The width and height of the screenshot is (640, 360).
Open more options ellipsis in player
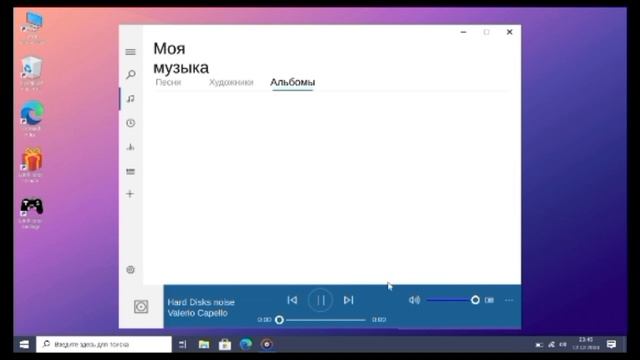pos(509,300)
